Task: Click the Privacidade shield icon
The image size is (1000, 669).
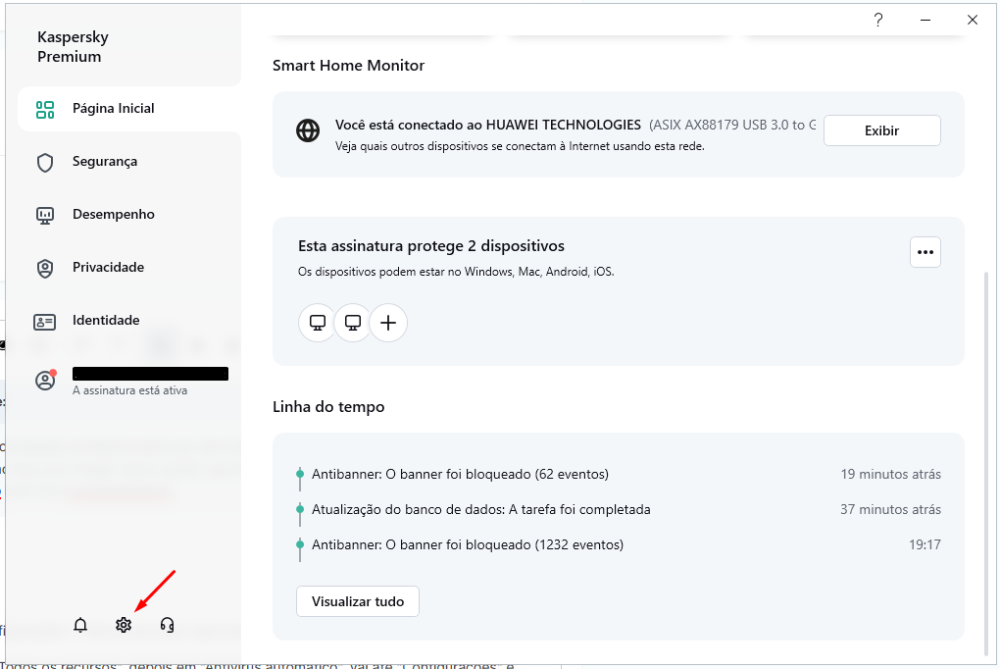Action: pos(45,268)
